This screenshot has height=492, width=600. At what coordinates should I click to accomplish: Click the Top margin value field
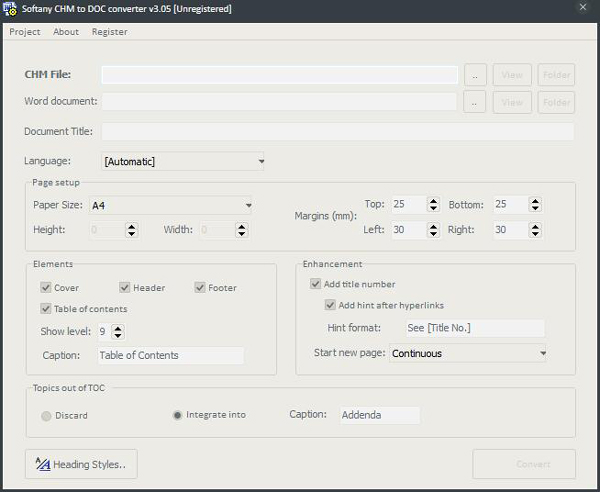[409, 204]
